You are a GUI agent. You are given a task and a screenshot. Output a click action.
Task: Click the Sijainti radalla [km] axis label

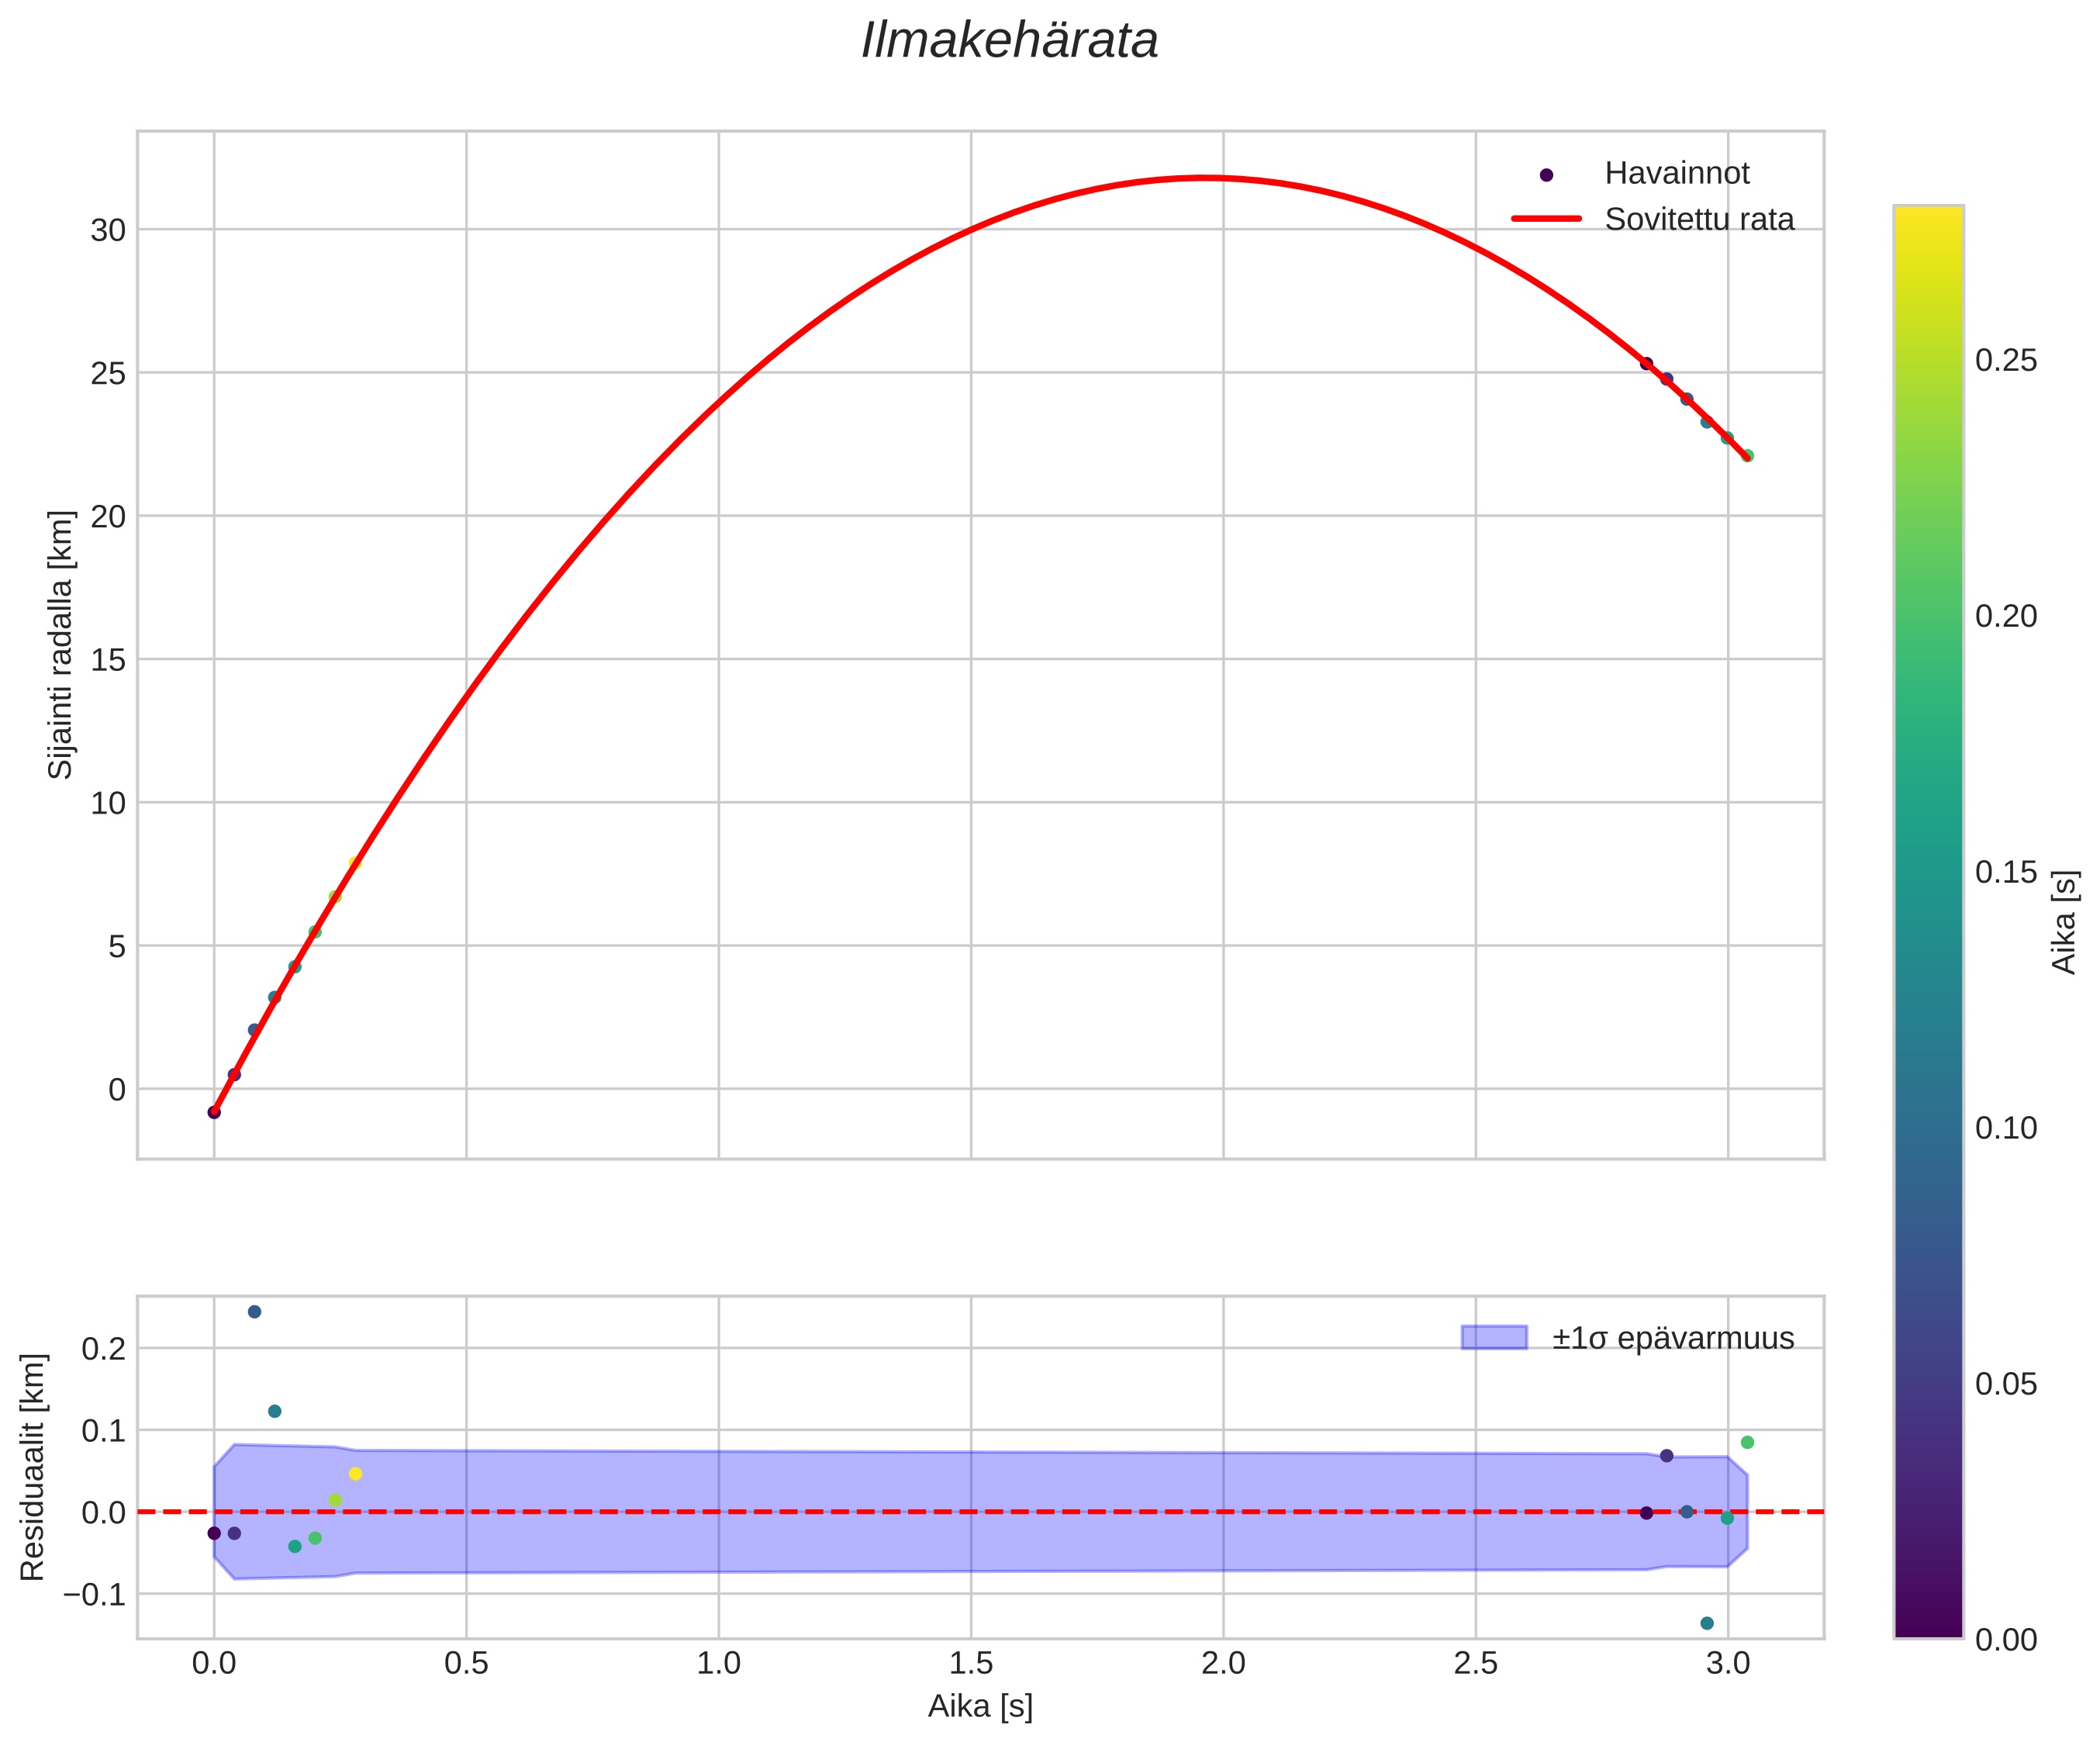[x=61, y=645]
